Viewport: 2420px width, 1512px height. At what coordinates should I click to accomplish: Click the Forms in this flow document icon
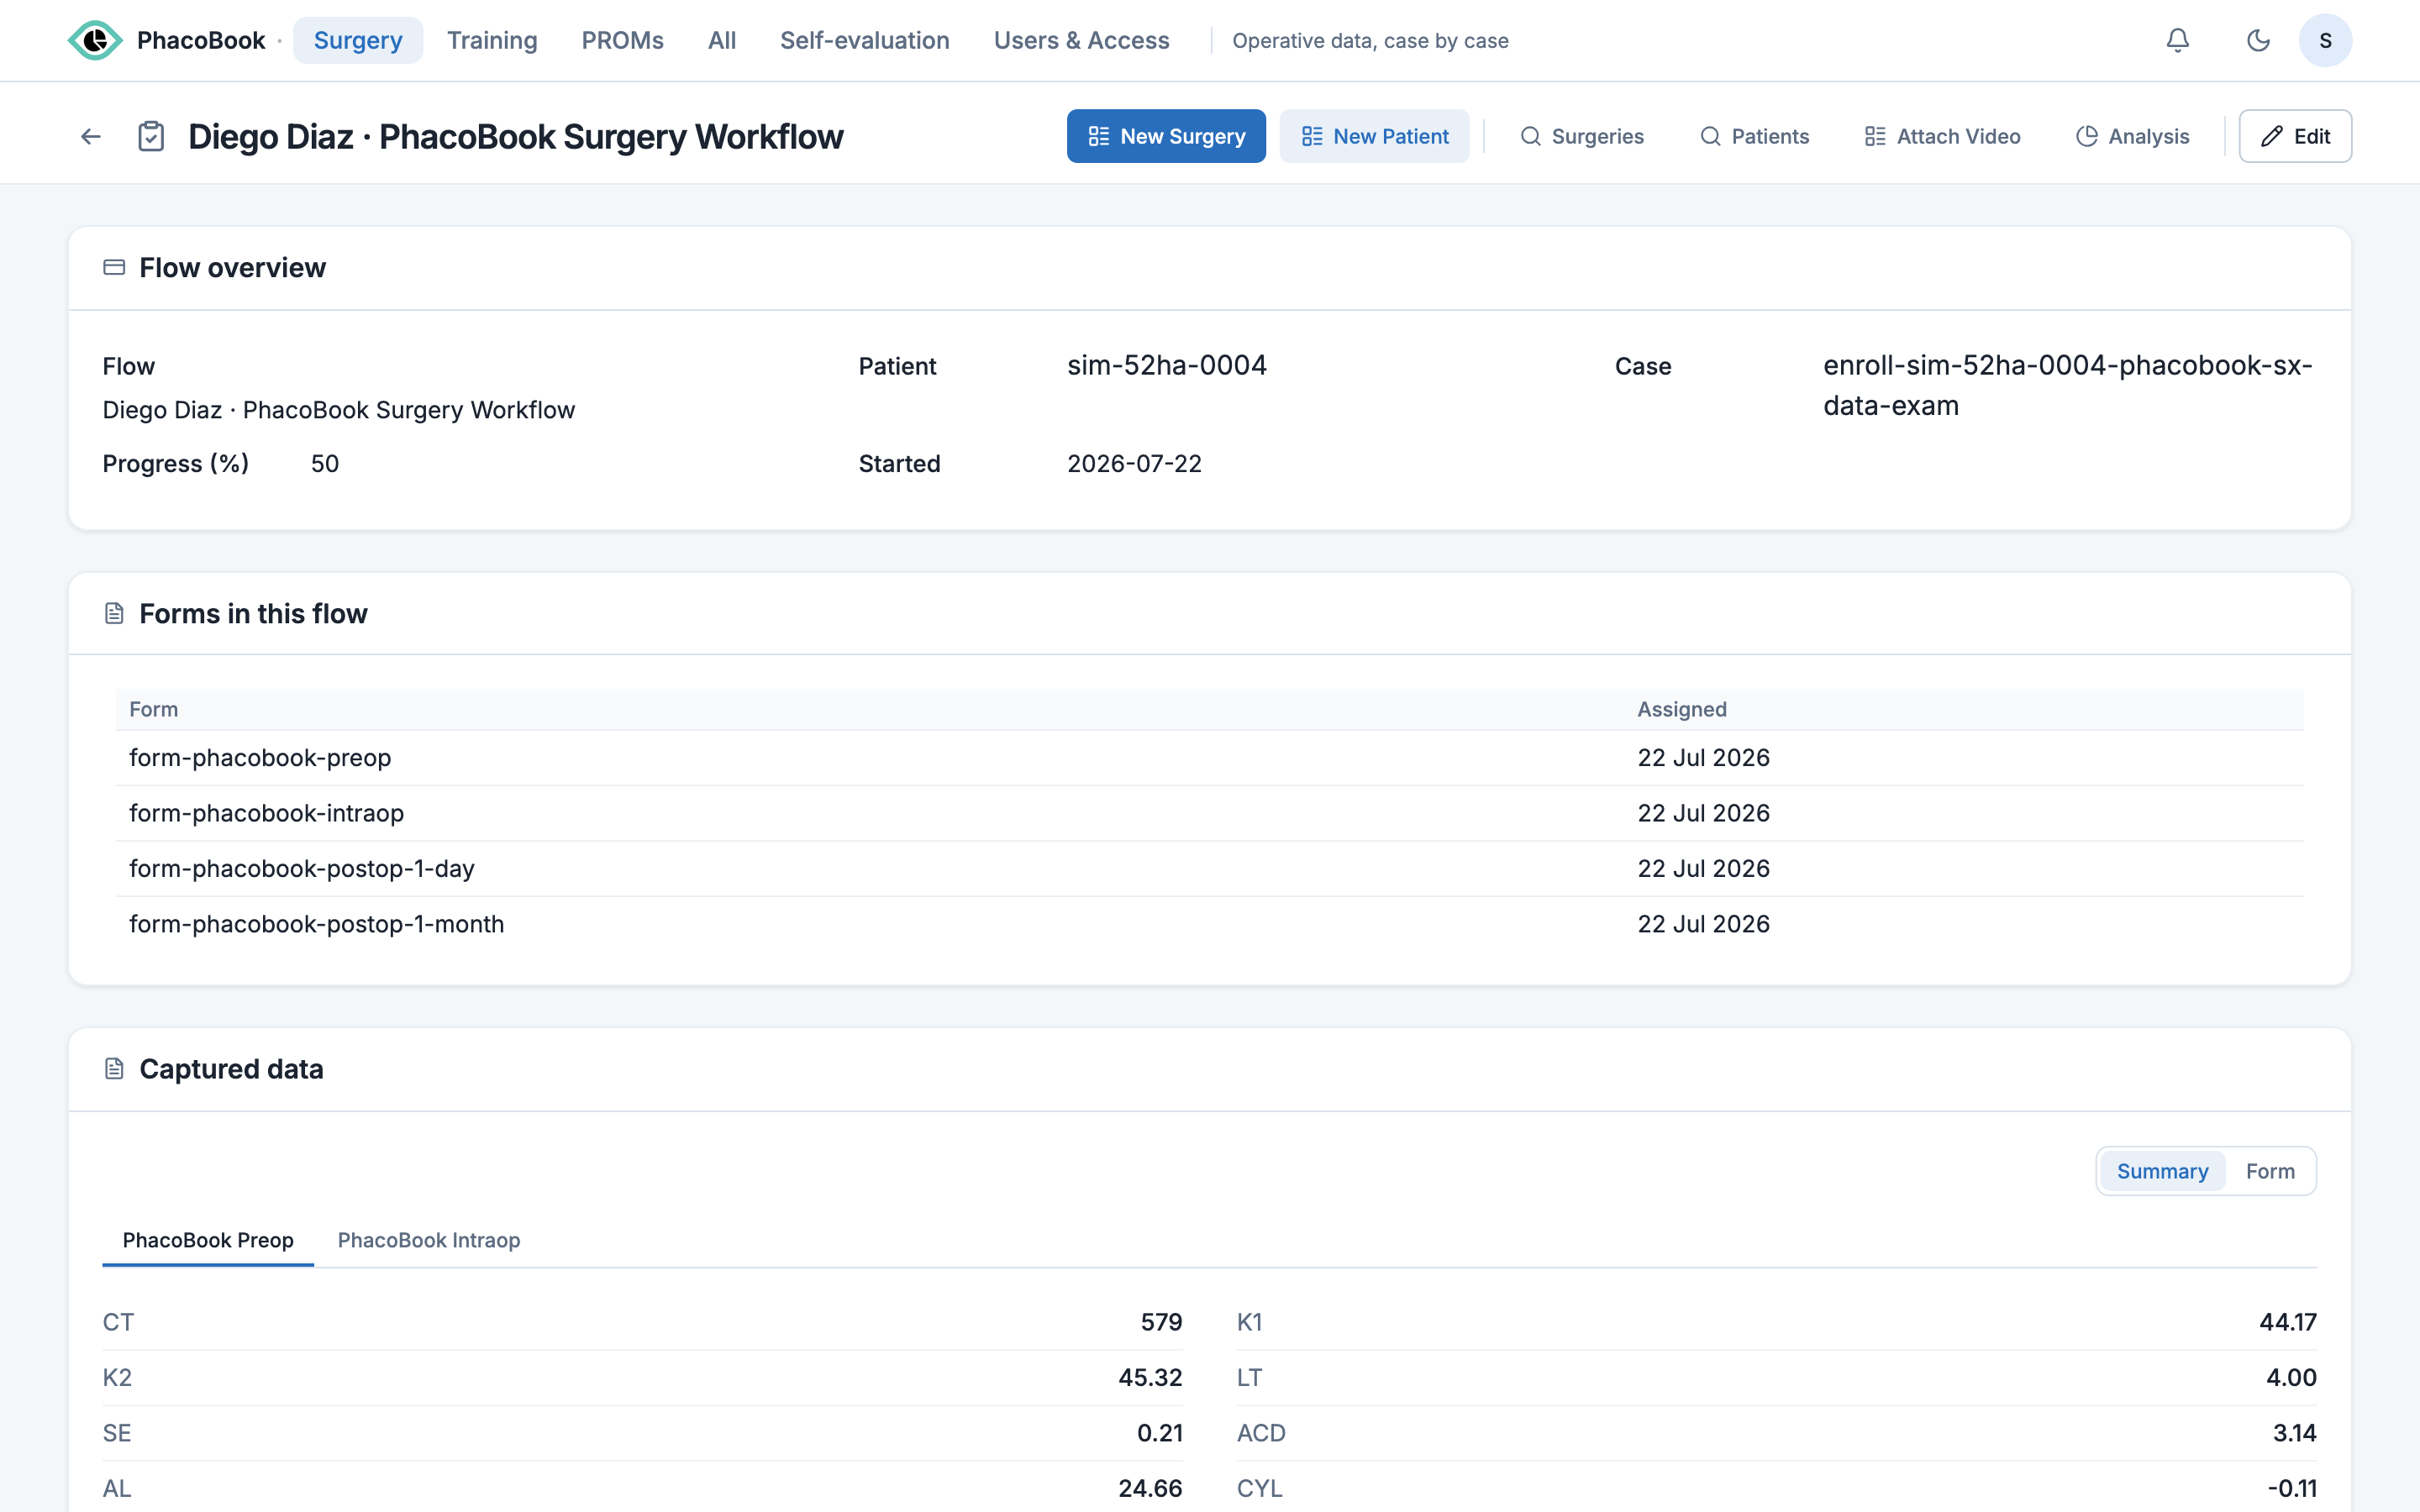(114, 613)
